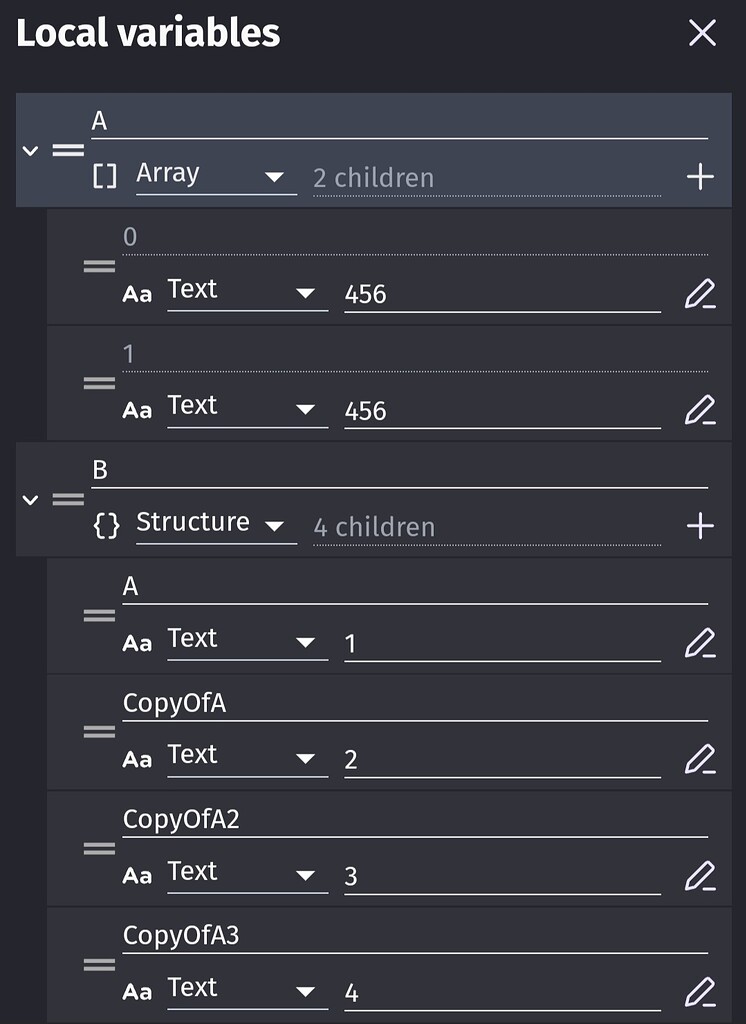Click the variable name field B
The height and width of the screenshot is (1024, 746).
tap(400, 472)
